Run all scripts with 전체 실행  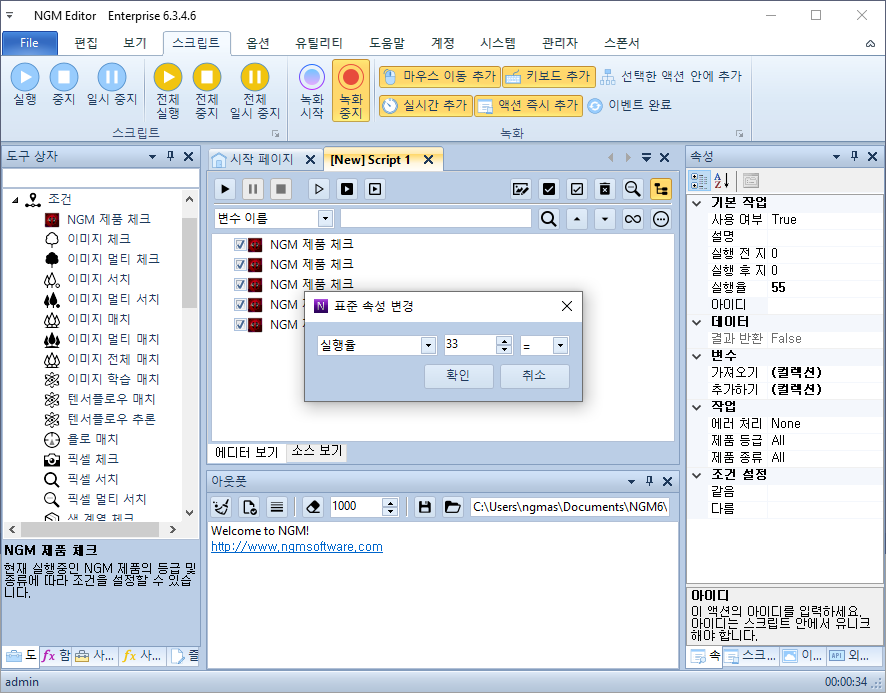pos(168,91)
